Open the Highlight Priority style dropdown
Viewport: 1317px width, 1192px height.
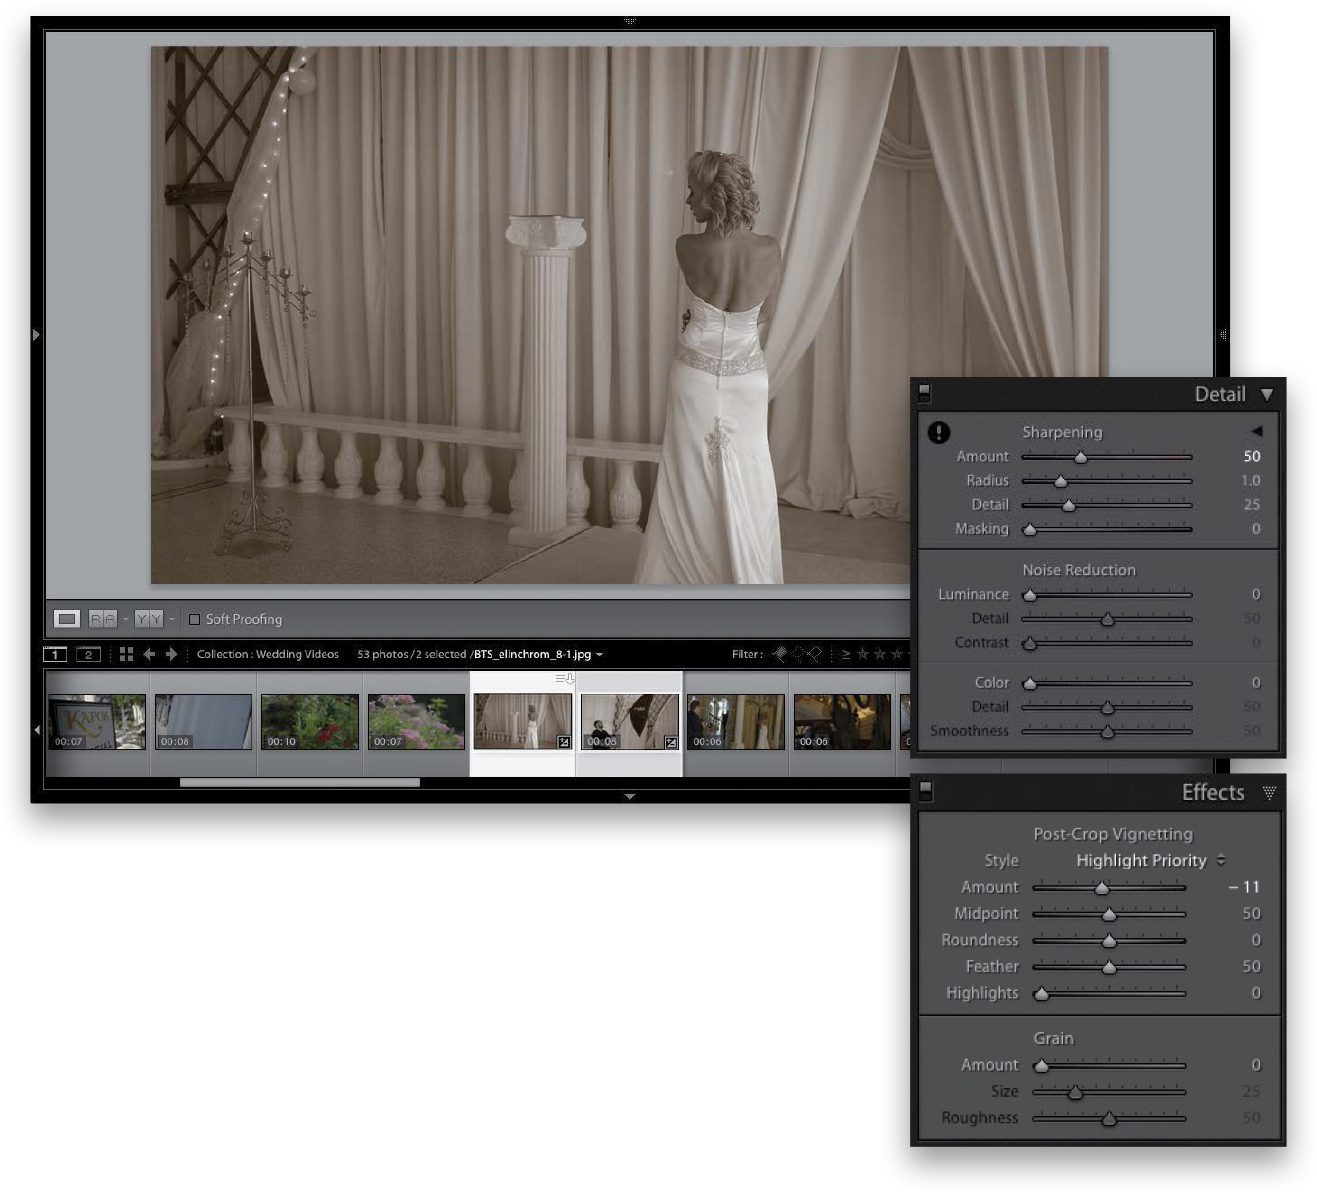click(x=1150, y=860)
